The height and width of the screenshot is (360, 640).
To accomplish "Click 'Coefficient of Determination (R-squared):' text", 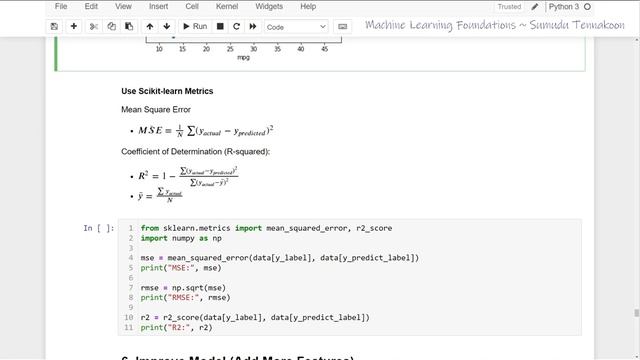I will (x=196, y=151).
